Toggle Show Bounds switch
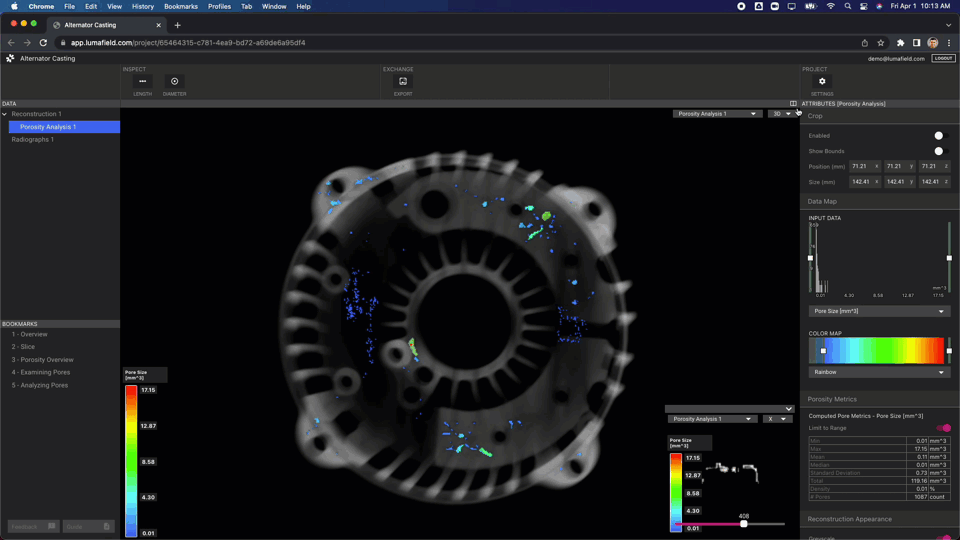 (x=941, y=151)
